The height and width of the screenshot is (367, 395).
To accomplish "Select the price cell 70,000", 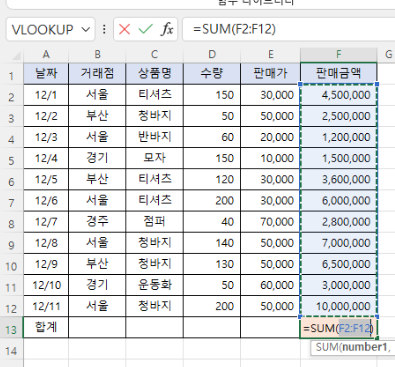I will coord(270,222).
